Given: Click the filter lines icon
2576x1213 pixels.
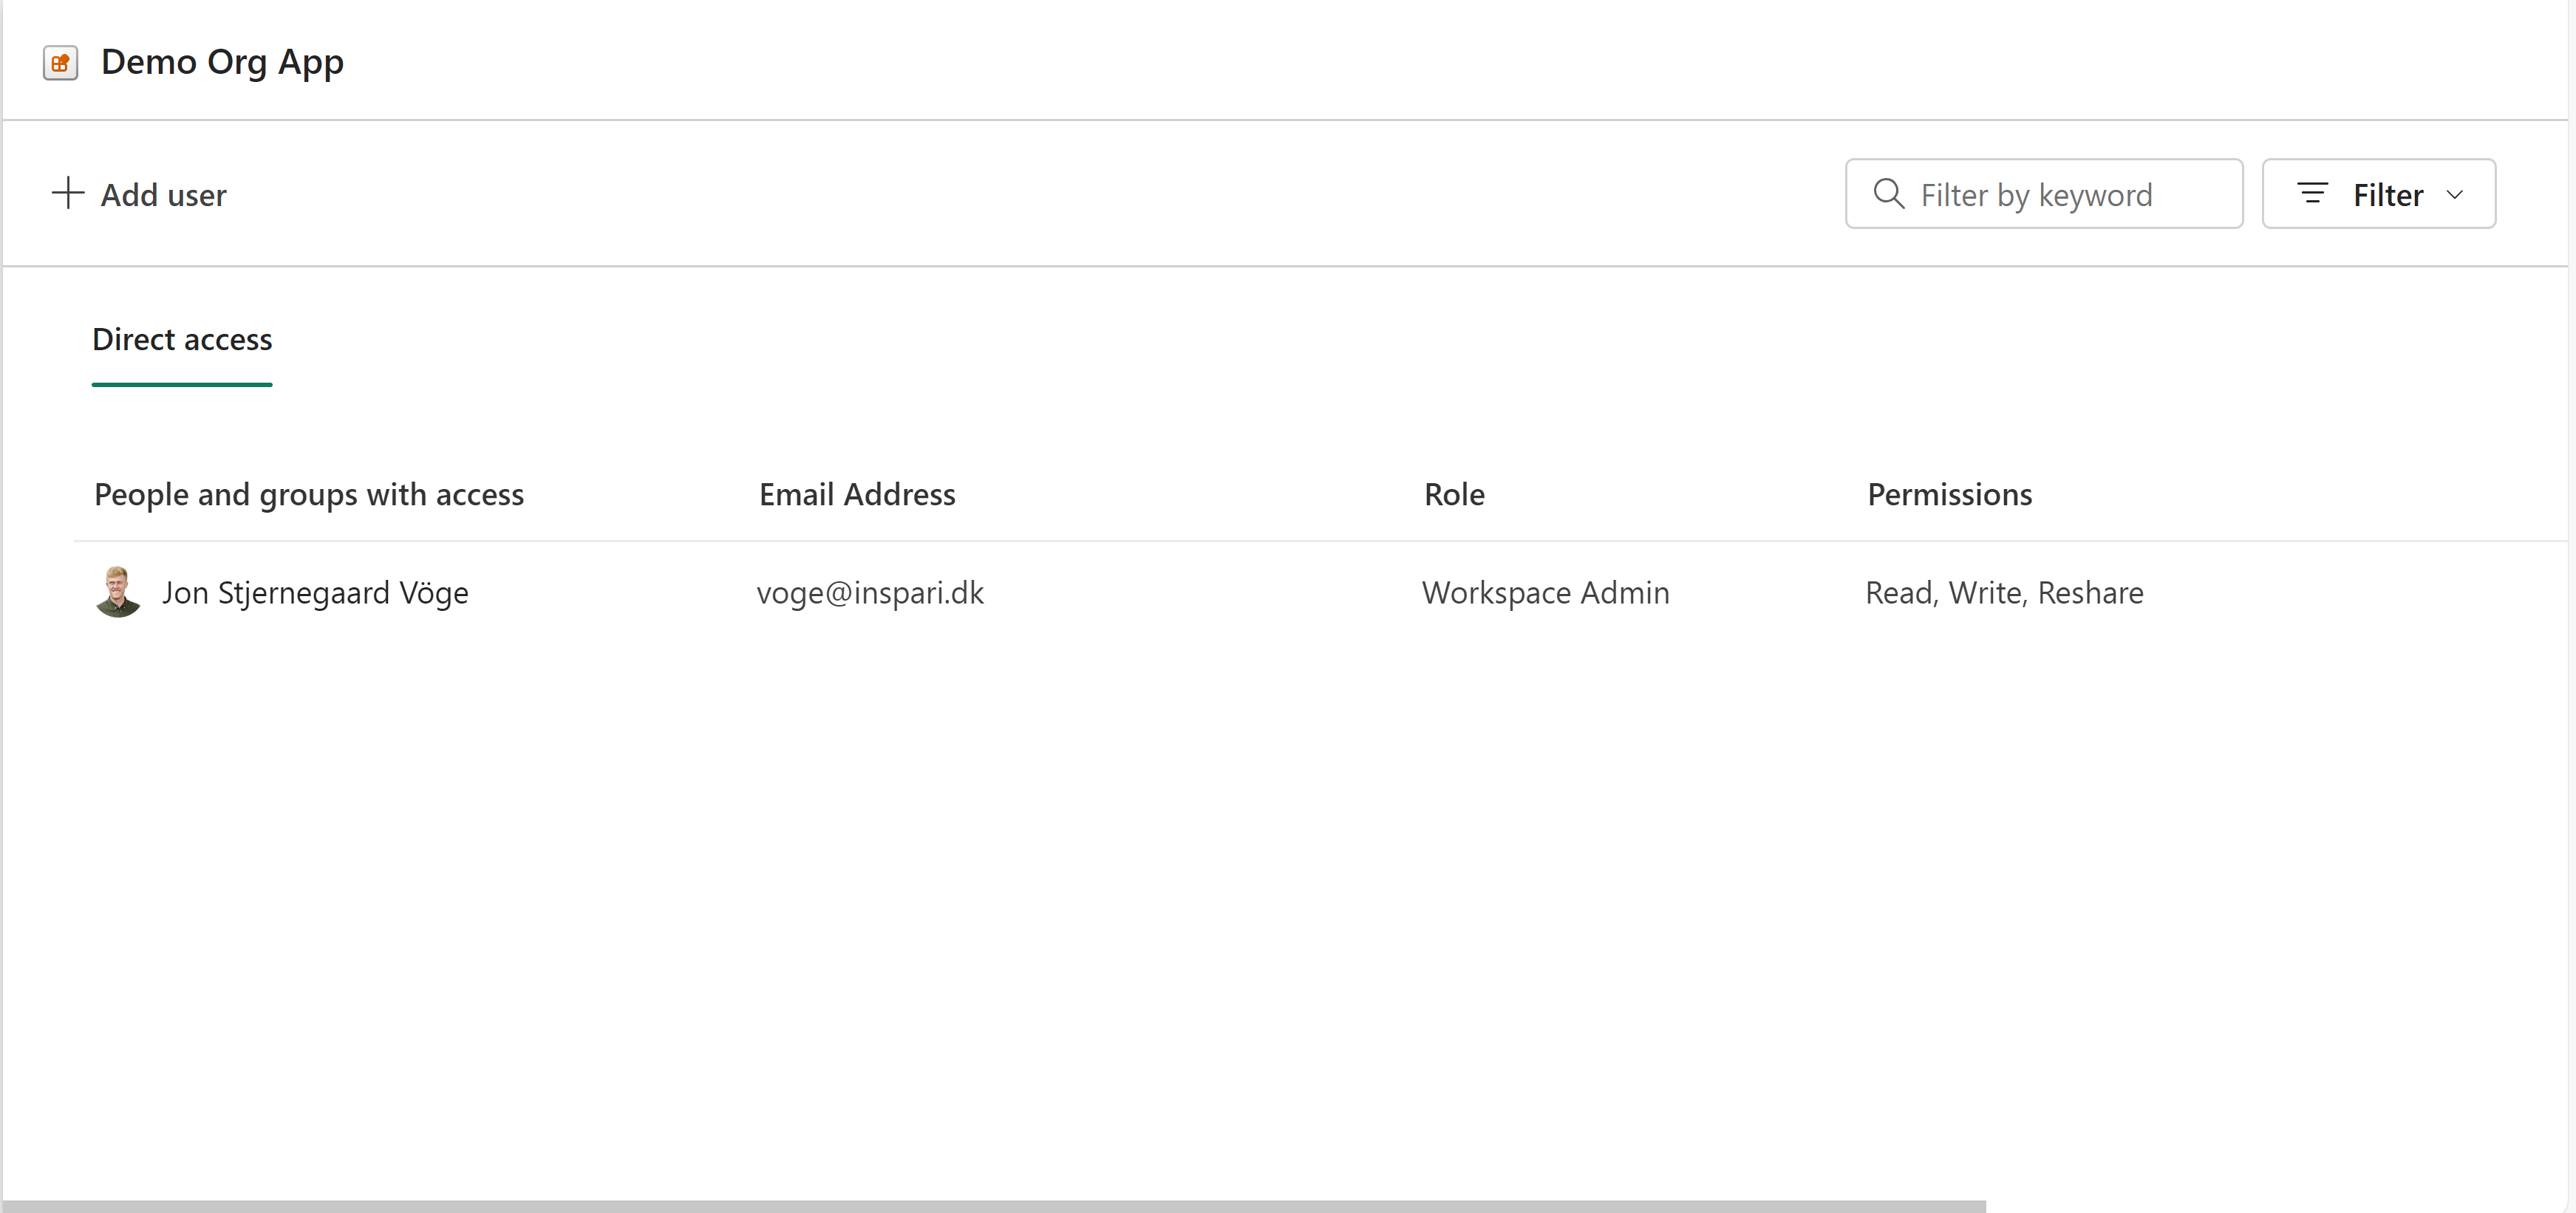Looking at the screenshot, I should pyautogui.click(x=2312, y=193).
